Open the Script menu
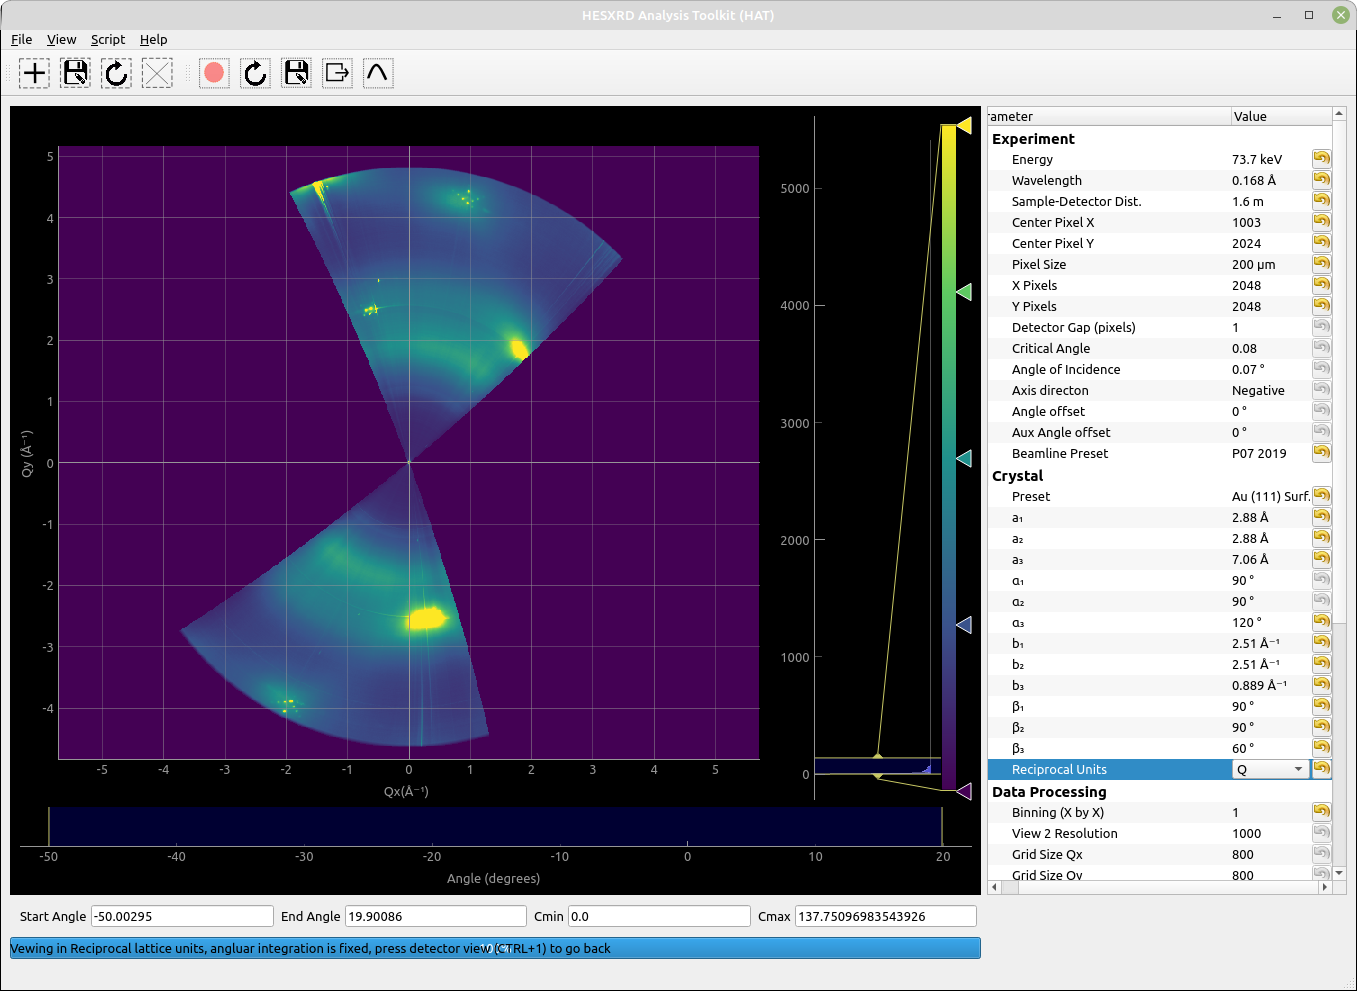This screenshot has height=991, width=1357. (x=108, y=39)
